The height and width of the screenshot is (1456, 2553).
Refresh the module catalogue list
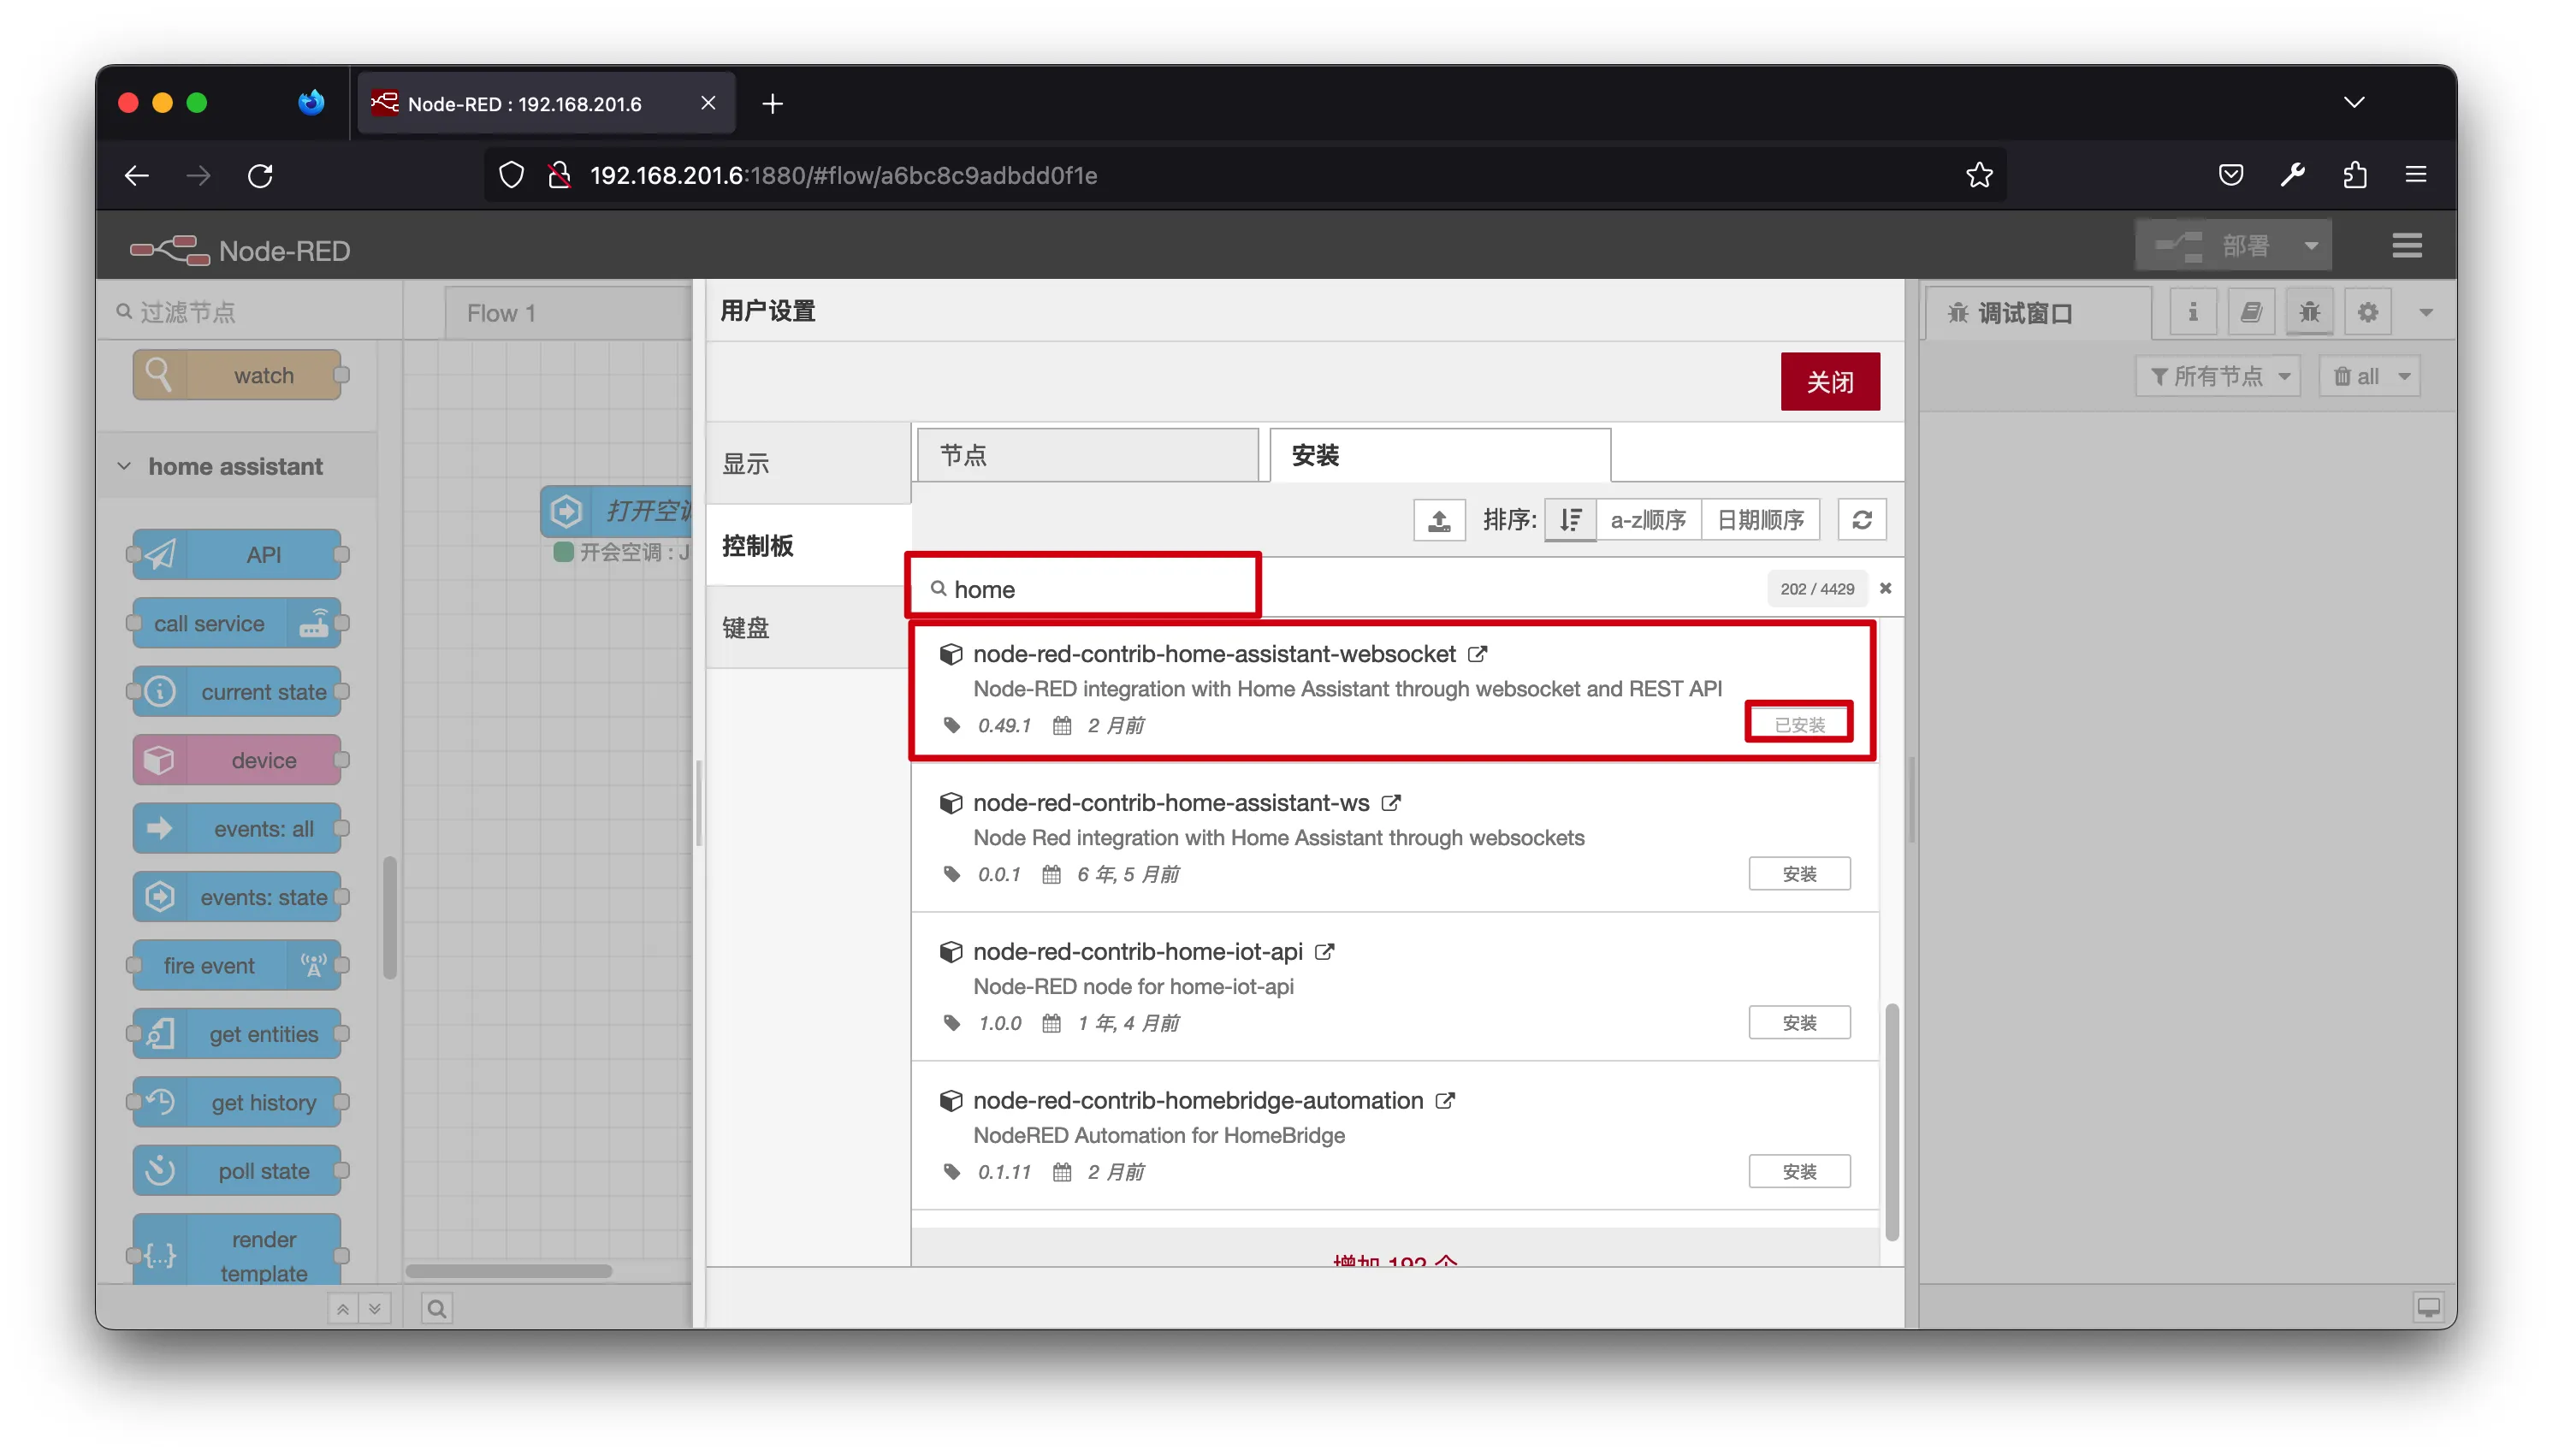1861,520
